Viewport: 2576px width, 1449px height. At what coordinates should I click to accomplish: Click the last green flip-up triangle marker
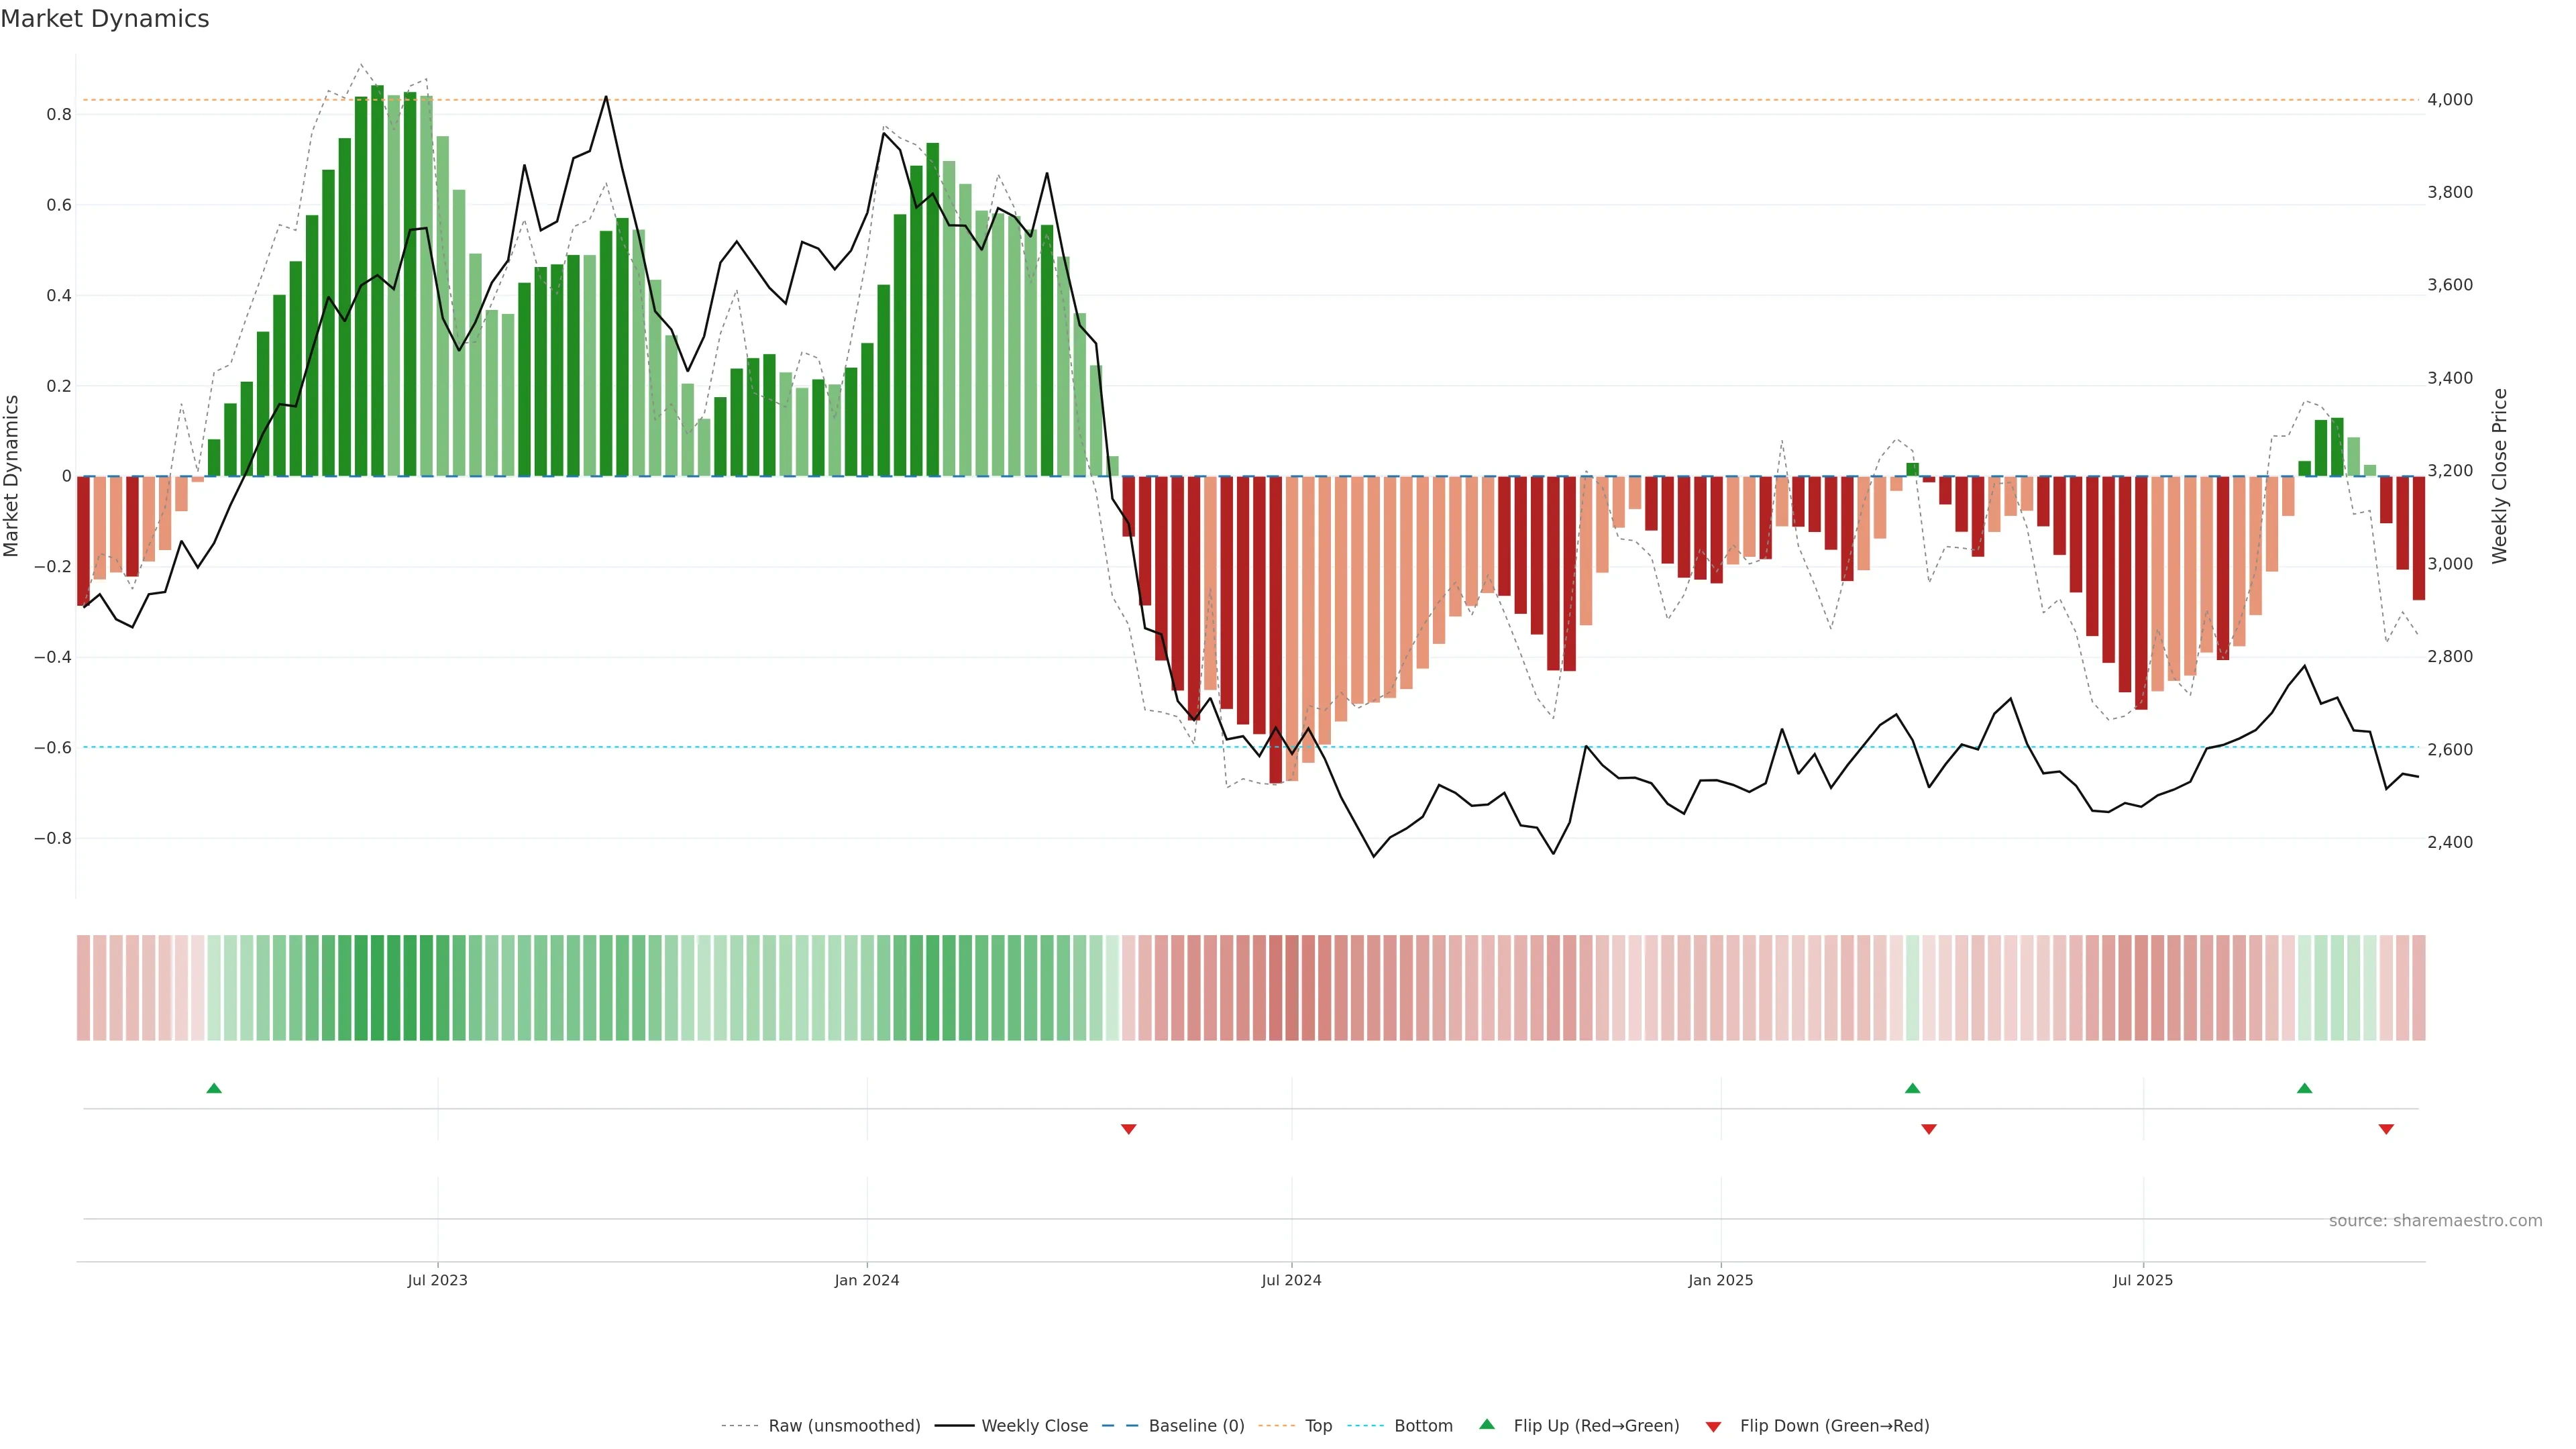pos(2304,1088)
